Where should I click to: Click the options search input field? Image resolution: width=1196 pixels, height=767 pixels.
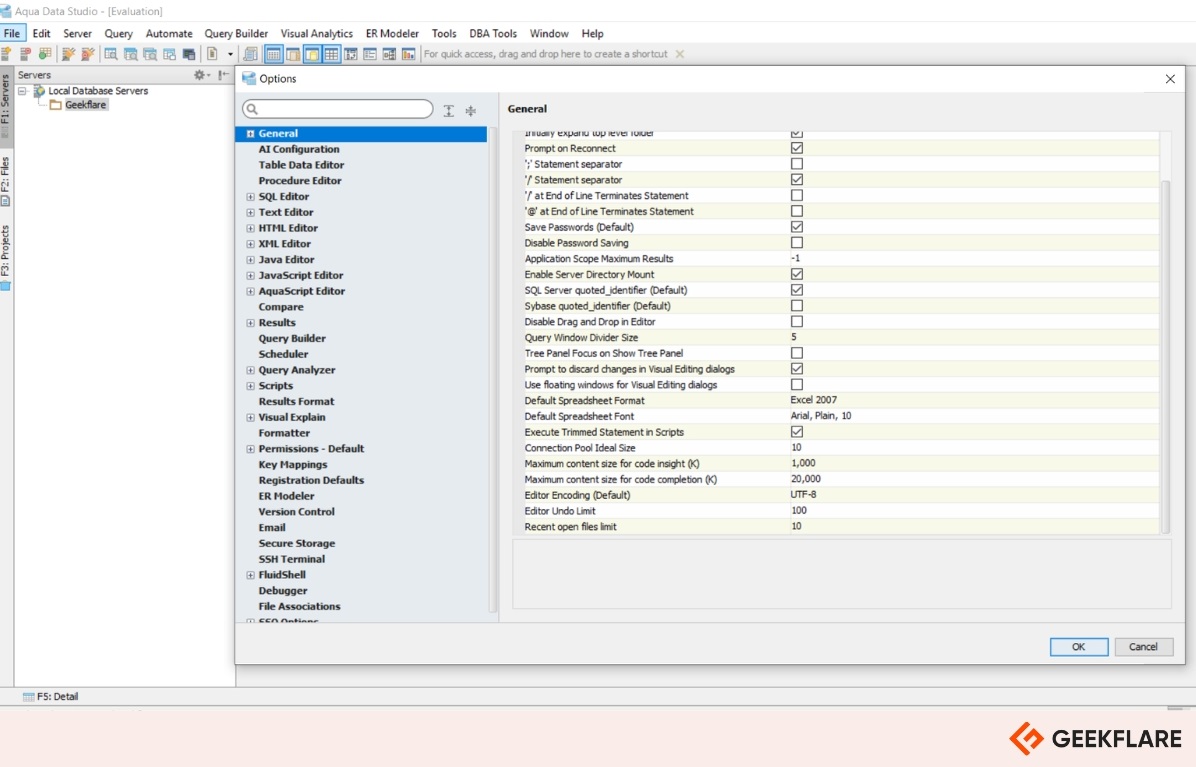[x=338, y=109]
